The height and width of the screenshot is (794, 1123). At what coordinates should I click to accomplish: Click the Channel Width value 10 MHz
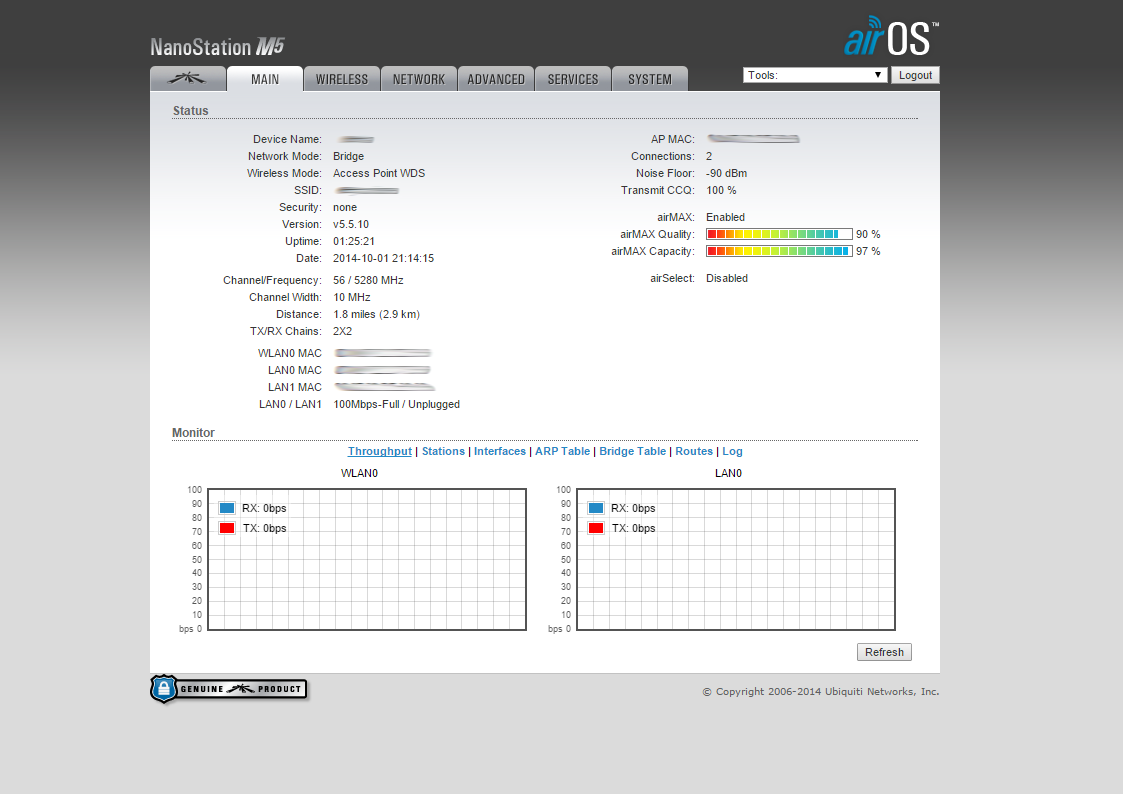[x=352, y=297]
